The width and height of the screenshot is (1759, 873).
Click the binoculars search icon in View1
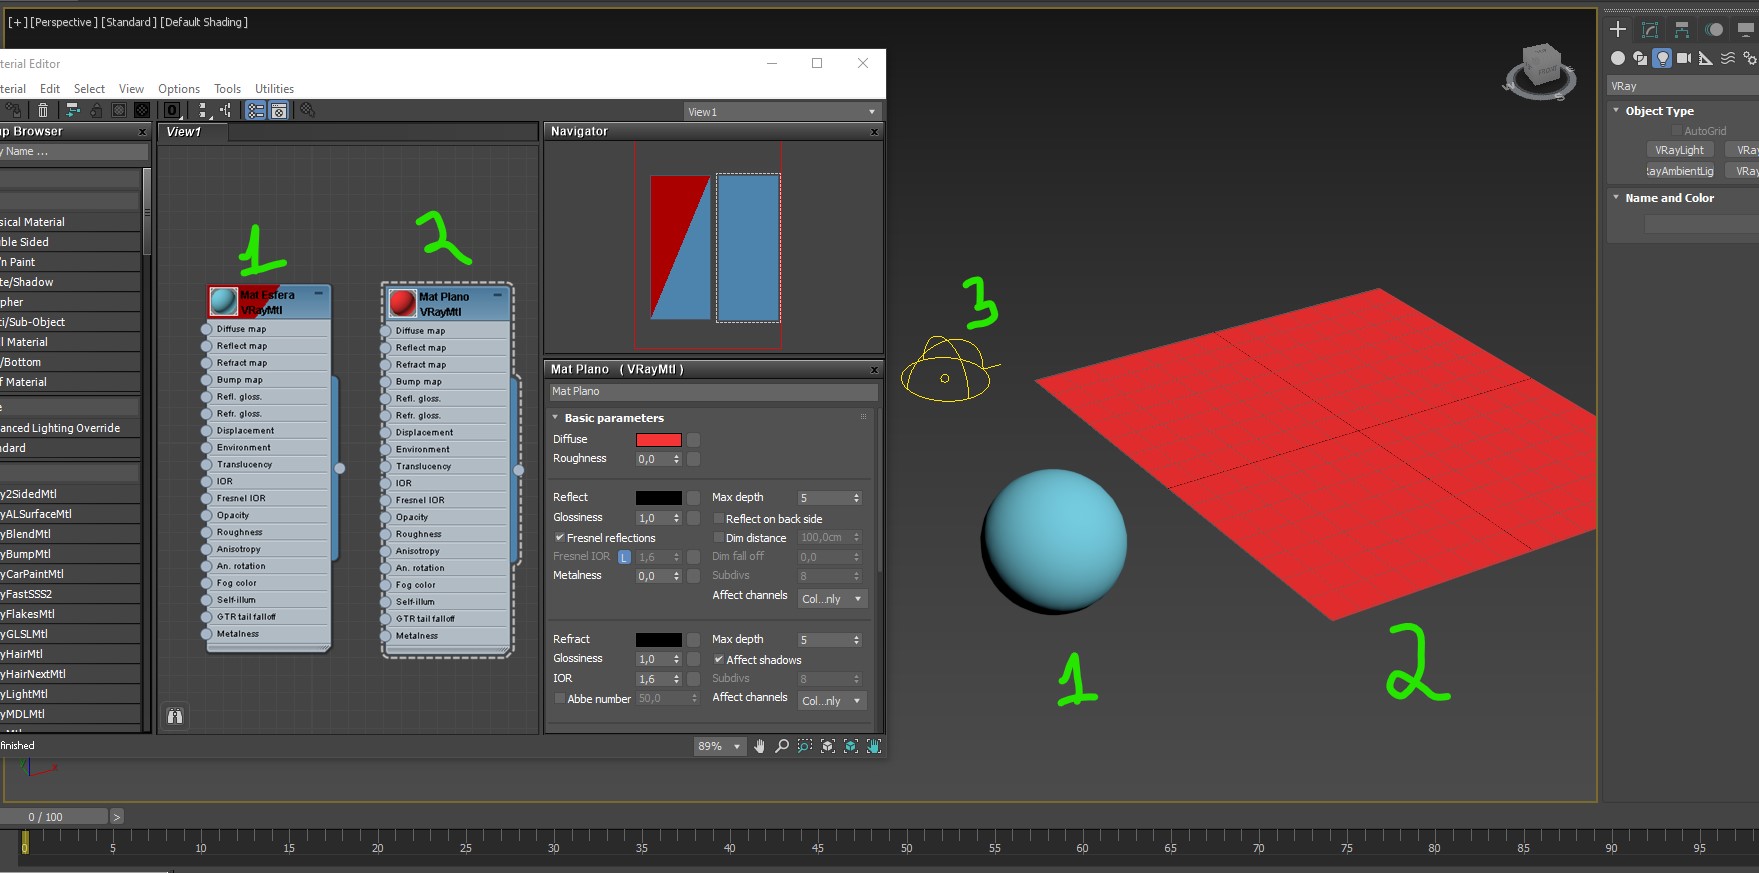[175, 716]
